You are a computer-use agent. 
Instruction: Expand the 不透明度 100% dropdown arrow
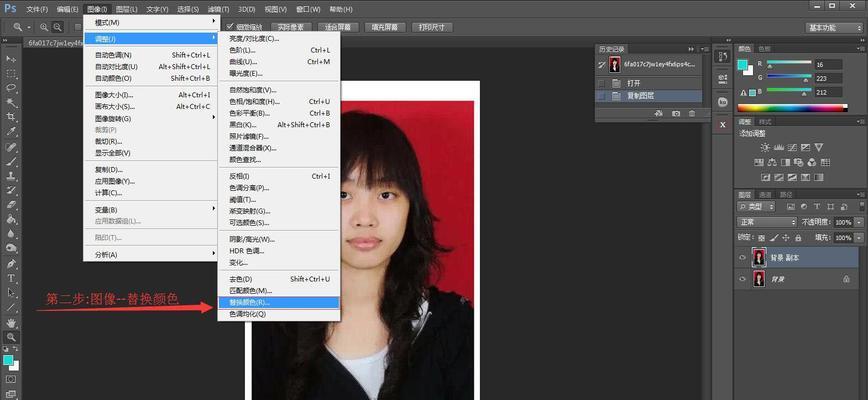pyautogui.click(x=859, y=222)
